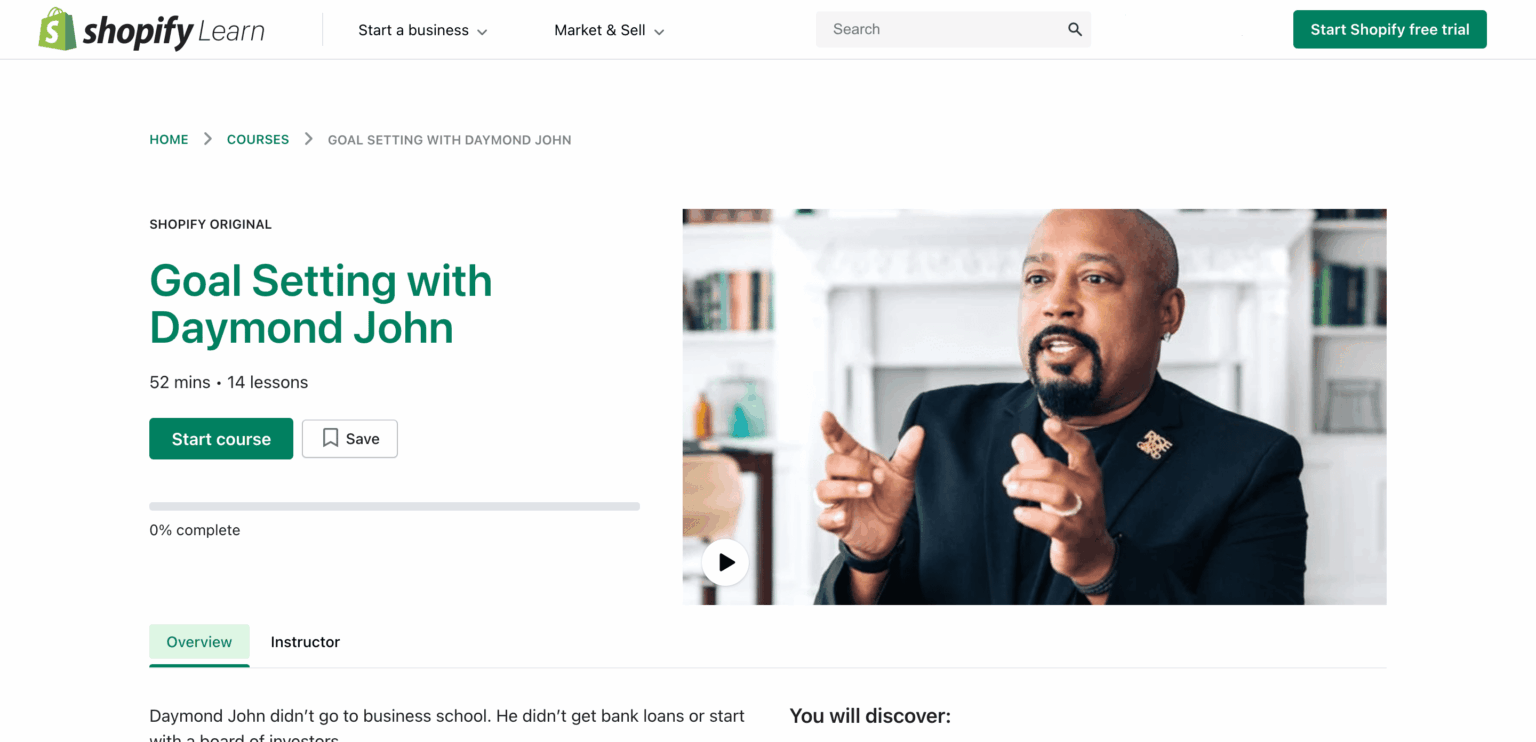Click the search magnifying glass icon
1536x742 pixels.
point(1074,29)
